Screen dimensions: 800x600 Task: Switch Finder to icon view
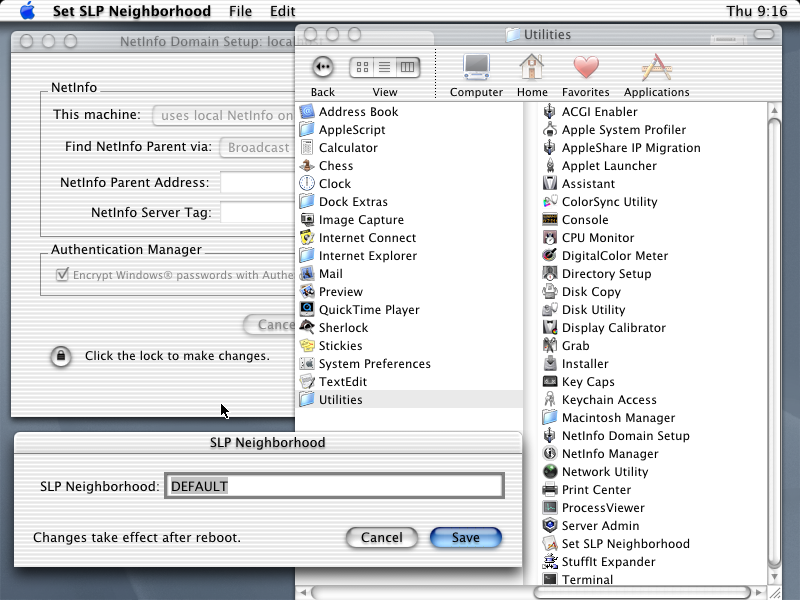point(362,67)
